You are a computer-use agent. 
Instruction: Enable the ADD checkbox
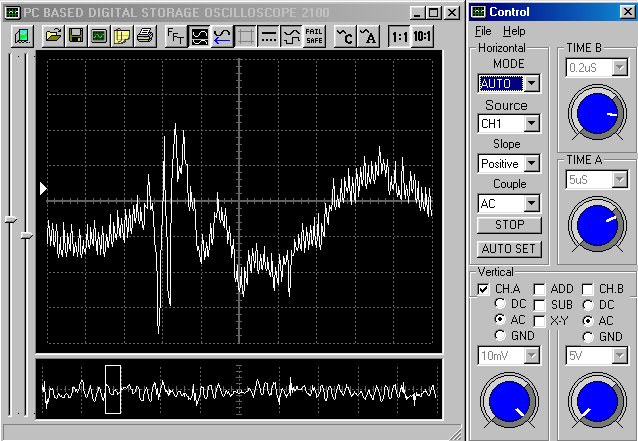click(540, 289)
